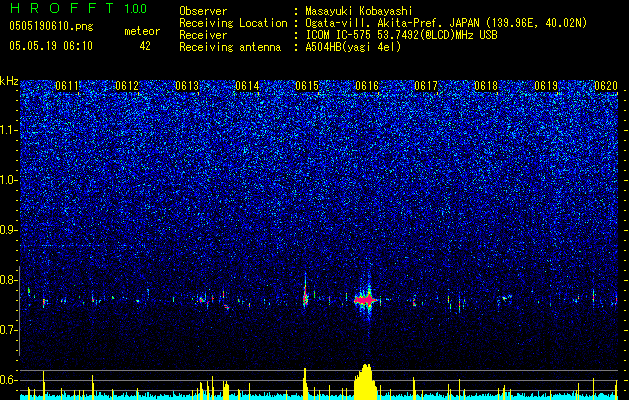This screenshot has width=629, height=400.
Task: Click the yellow amplitude spike below 0615
Action: pyautogui.click(x=305, y=384)
